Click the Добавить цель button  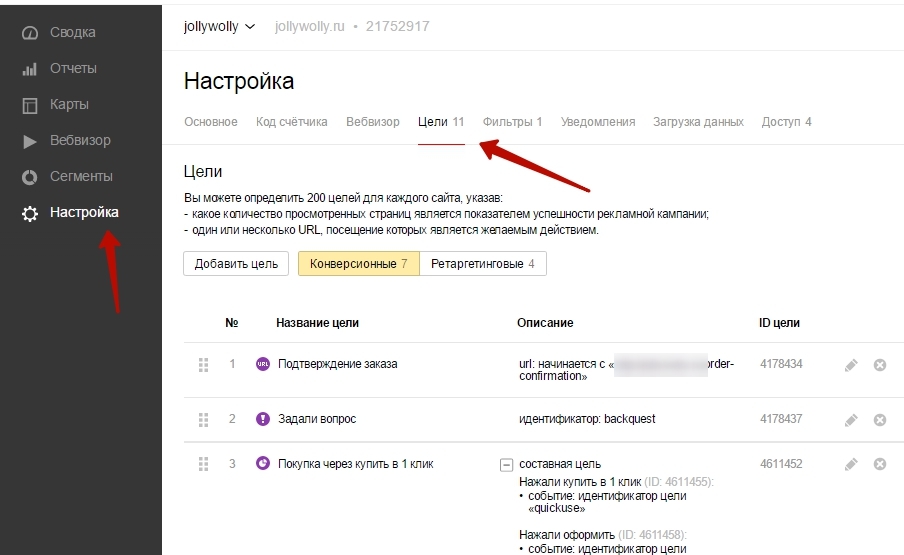[x=236, y=263]
